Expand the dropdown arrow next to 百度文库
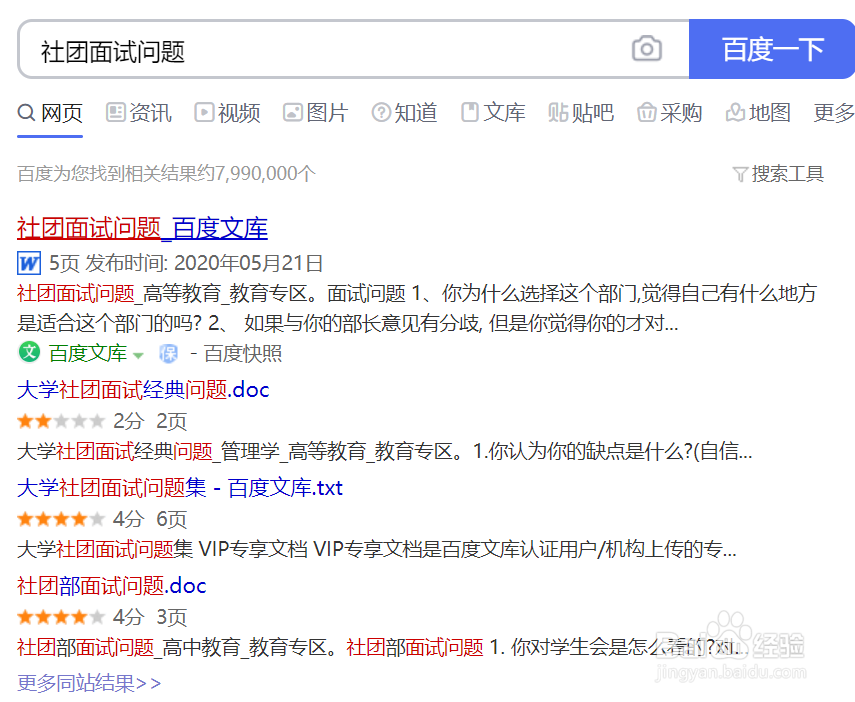The height and width of the screenshot is (702, 855). coord(139,355)
